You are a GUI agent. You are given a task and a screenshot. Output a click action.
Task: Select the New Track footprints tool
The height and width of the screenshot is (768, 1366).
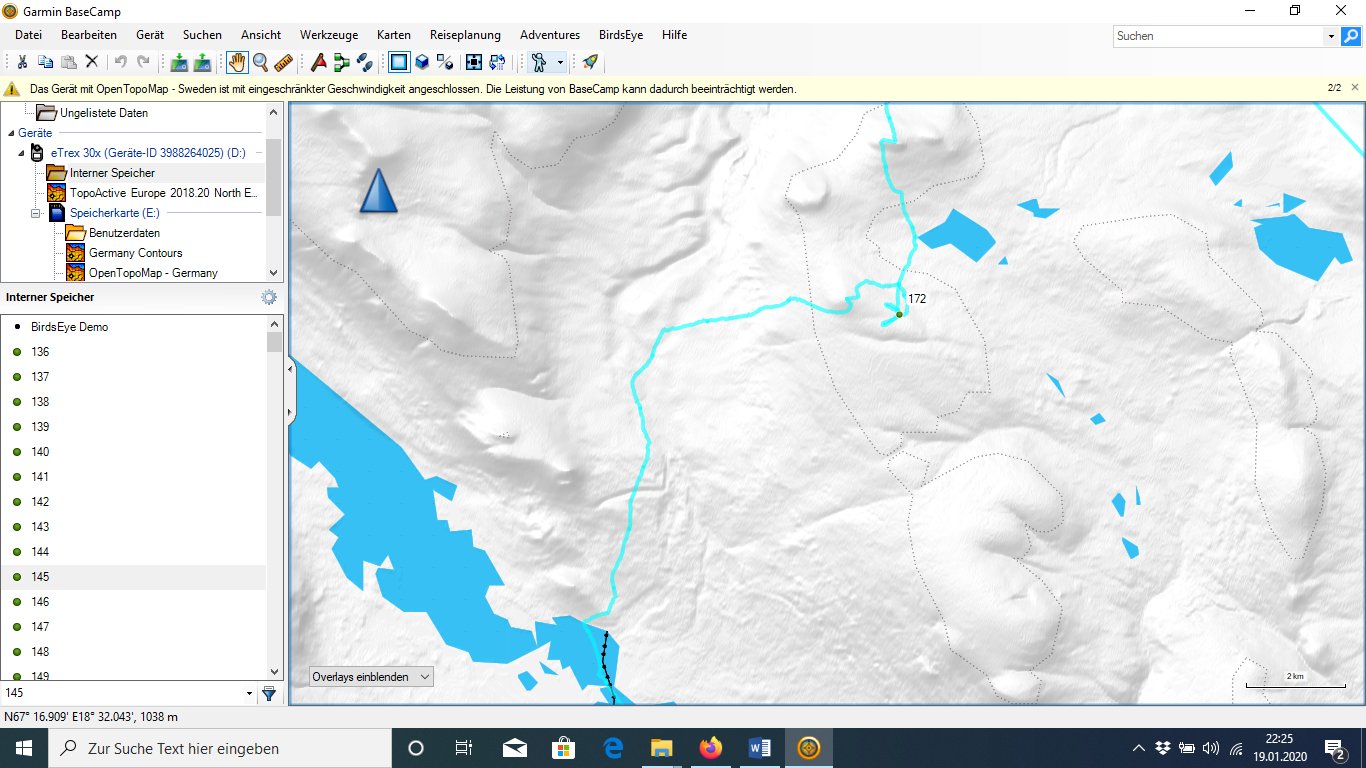pos(364,62)
